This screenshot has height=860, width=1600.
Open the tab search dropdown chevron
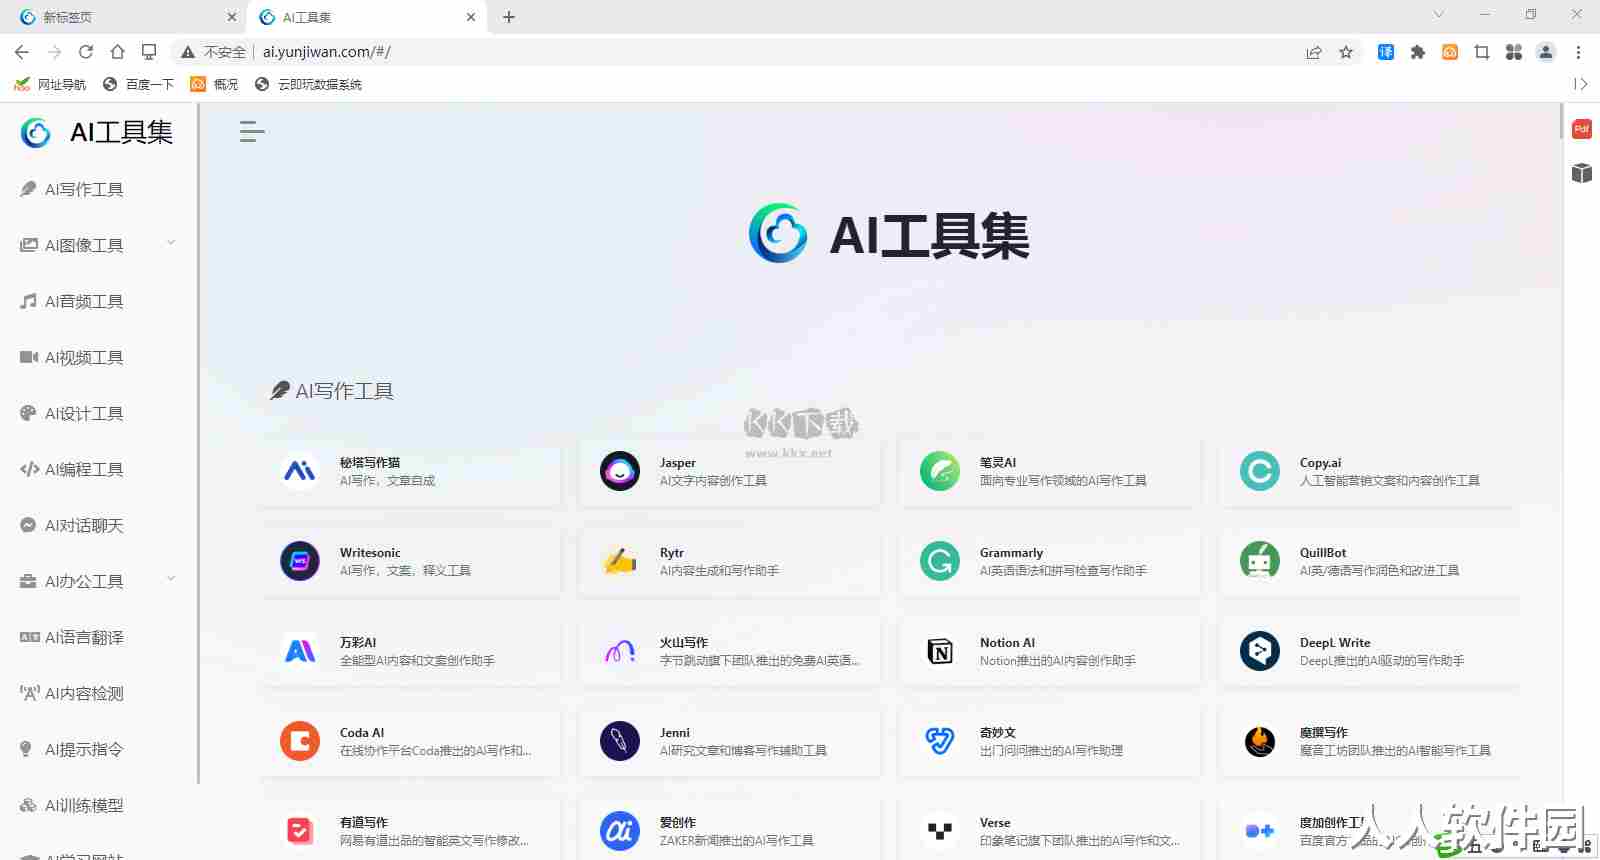pos(1439,15)
